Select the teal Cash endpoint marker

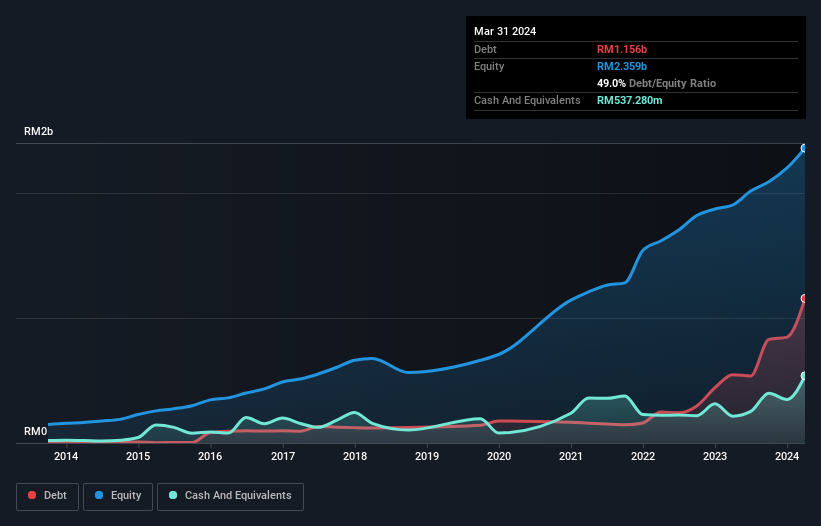coord(803,376)
